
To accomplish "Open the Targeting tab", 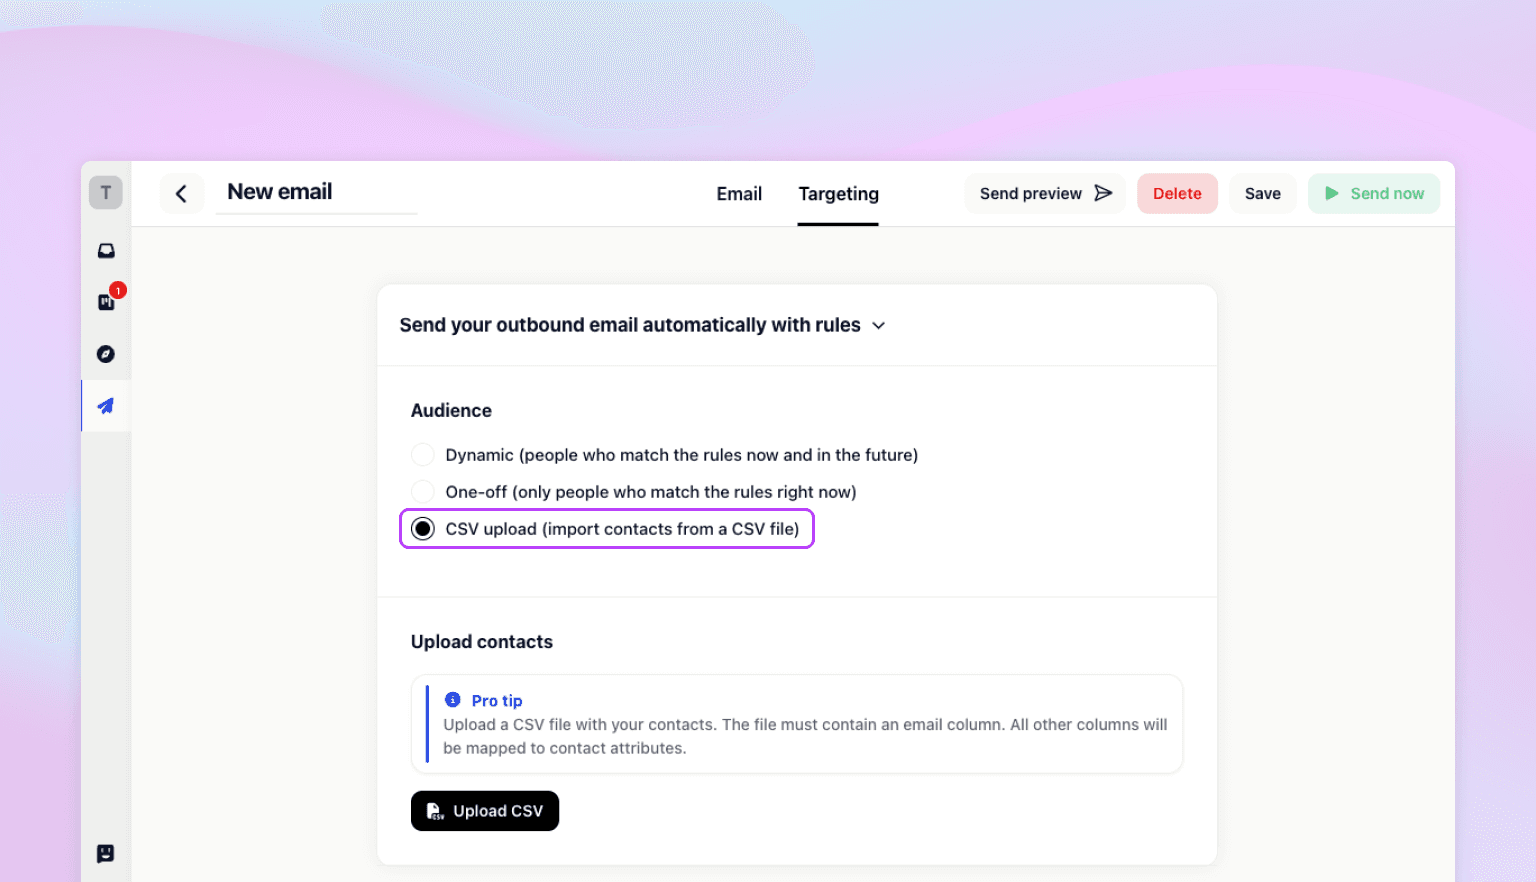I will 838,193.
